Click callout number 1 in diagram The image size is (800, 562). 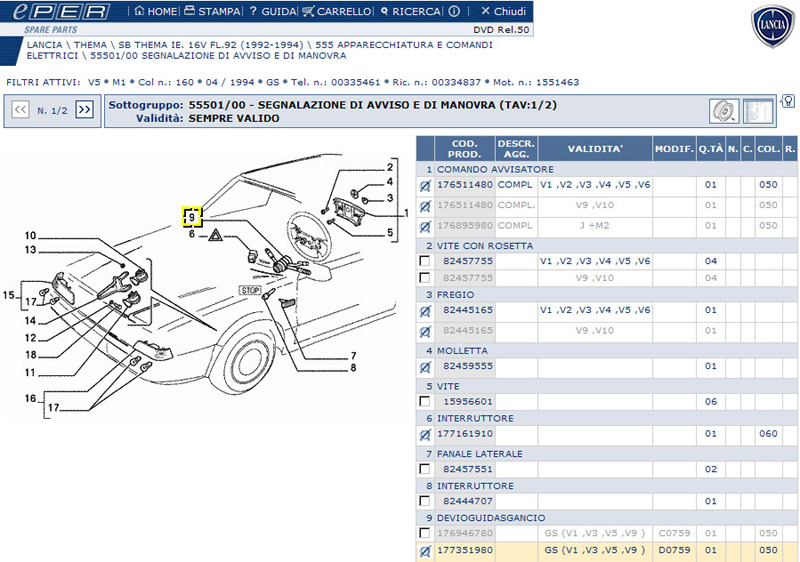click(x=406, y=213)
